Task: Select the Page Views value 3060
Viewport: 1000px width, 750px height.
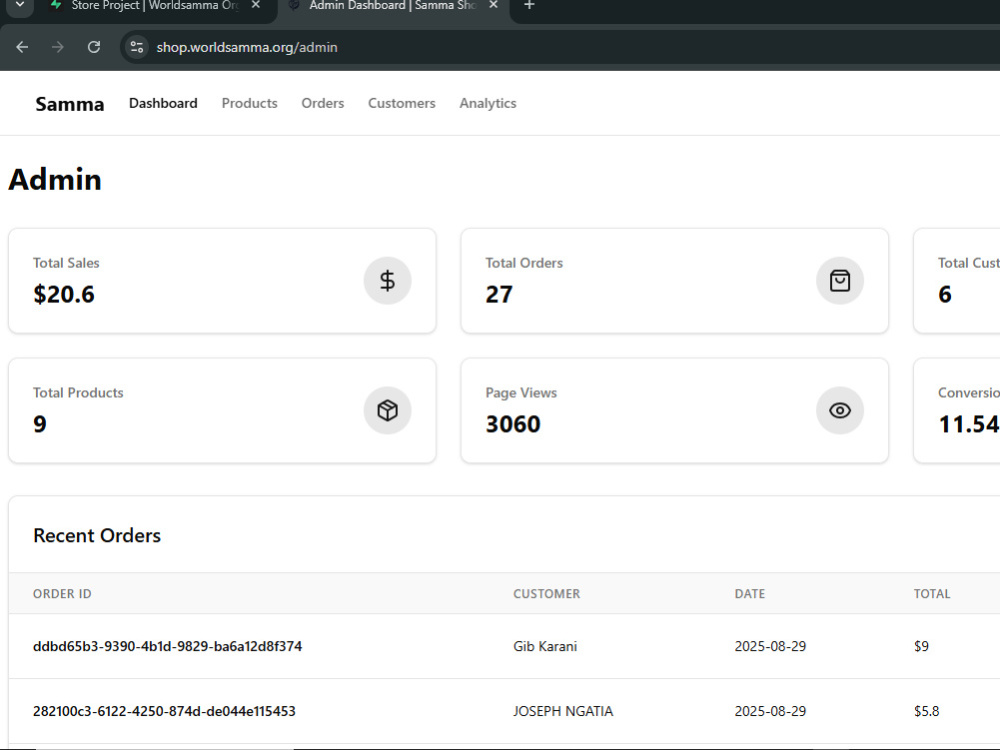Action: (513, 424)
